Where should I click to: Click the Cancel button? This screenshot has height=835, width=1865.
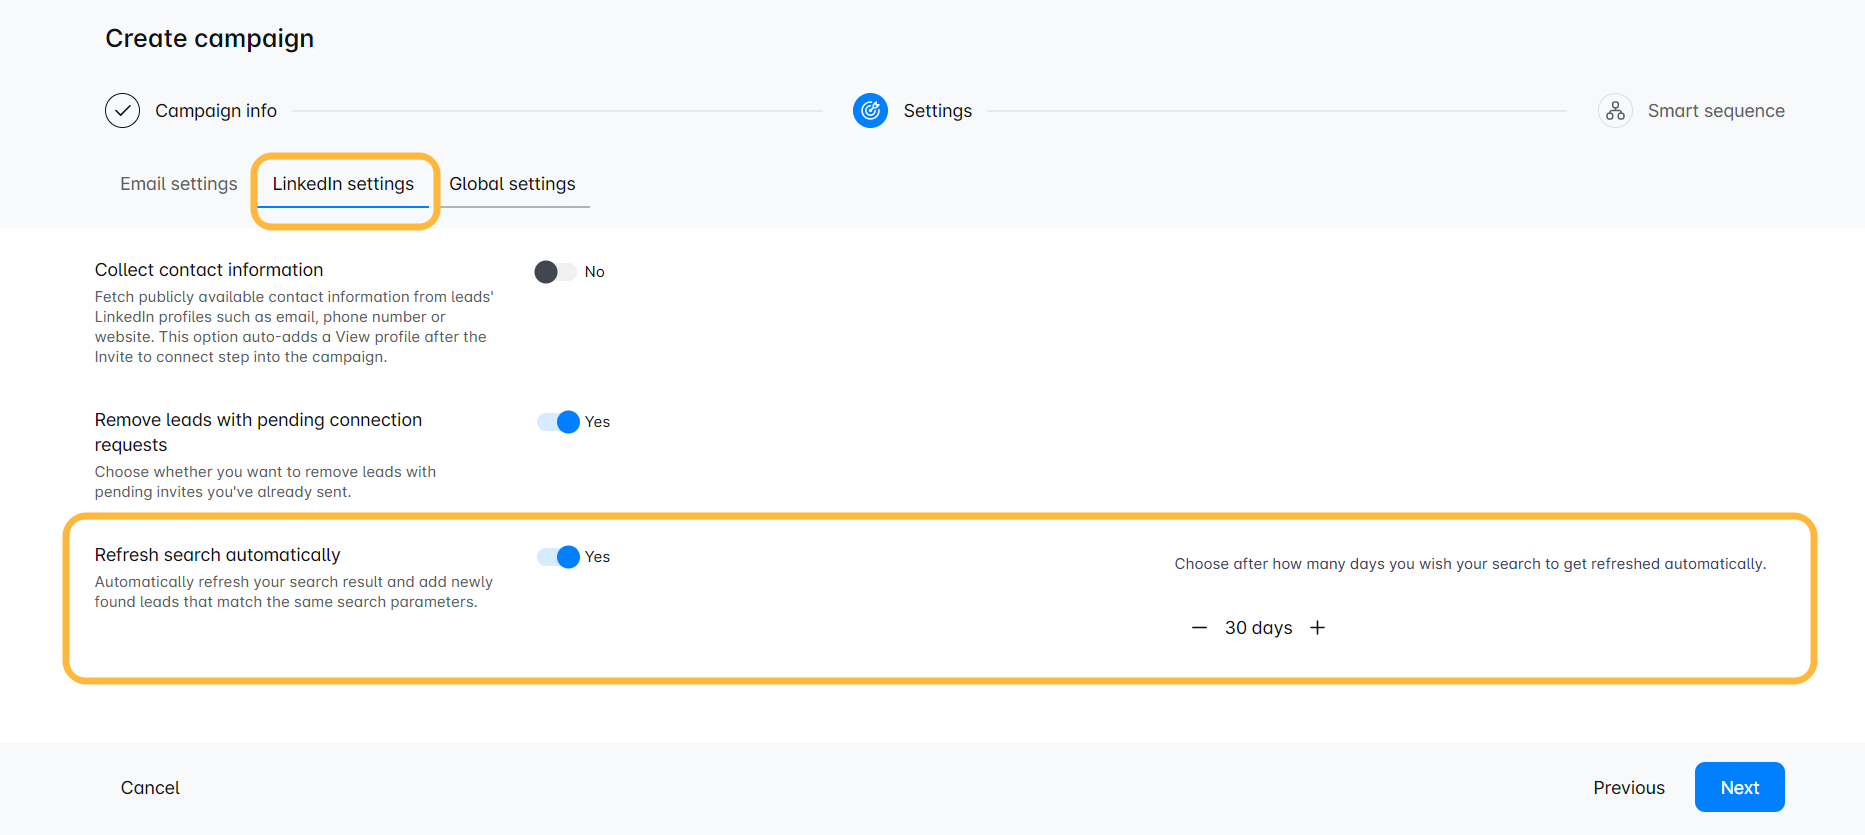pos(150,788)
